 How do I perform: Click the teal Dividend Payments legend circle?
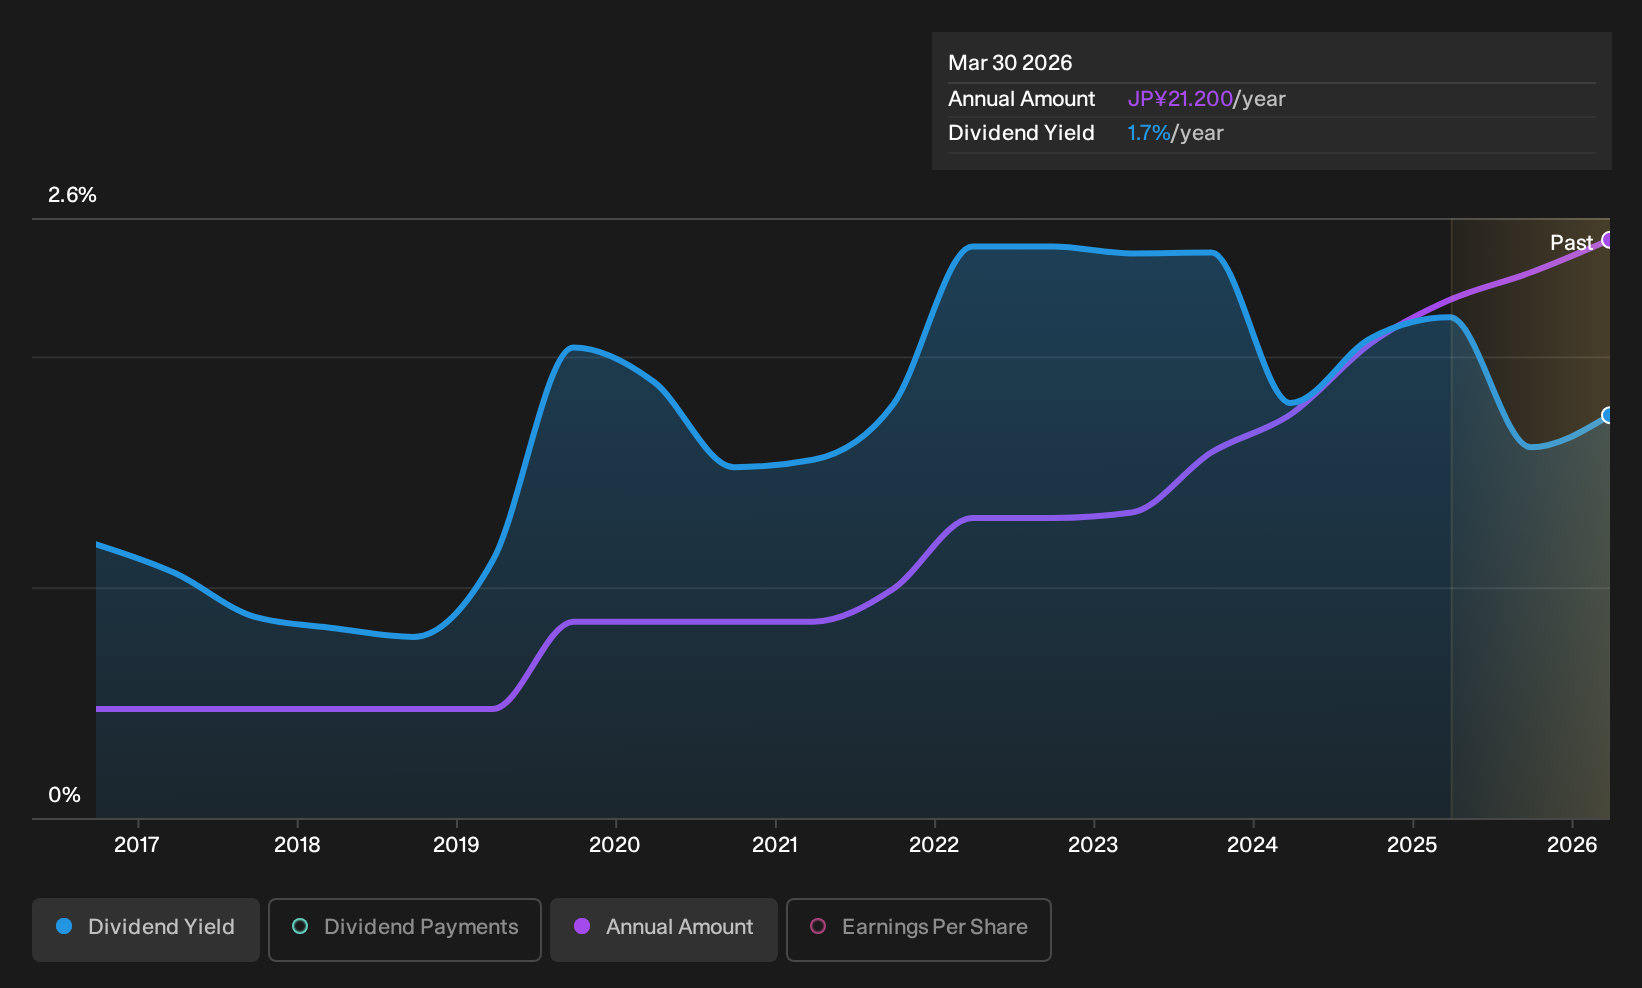click(x=300, y=926)
